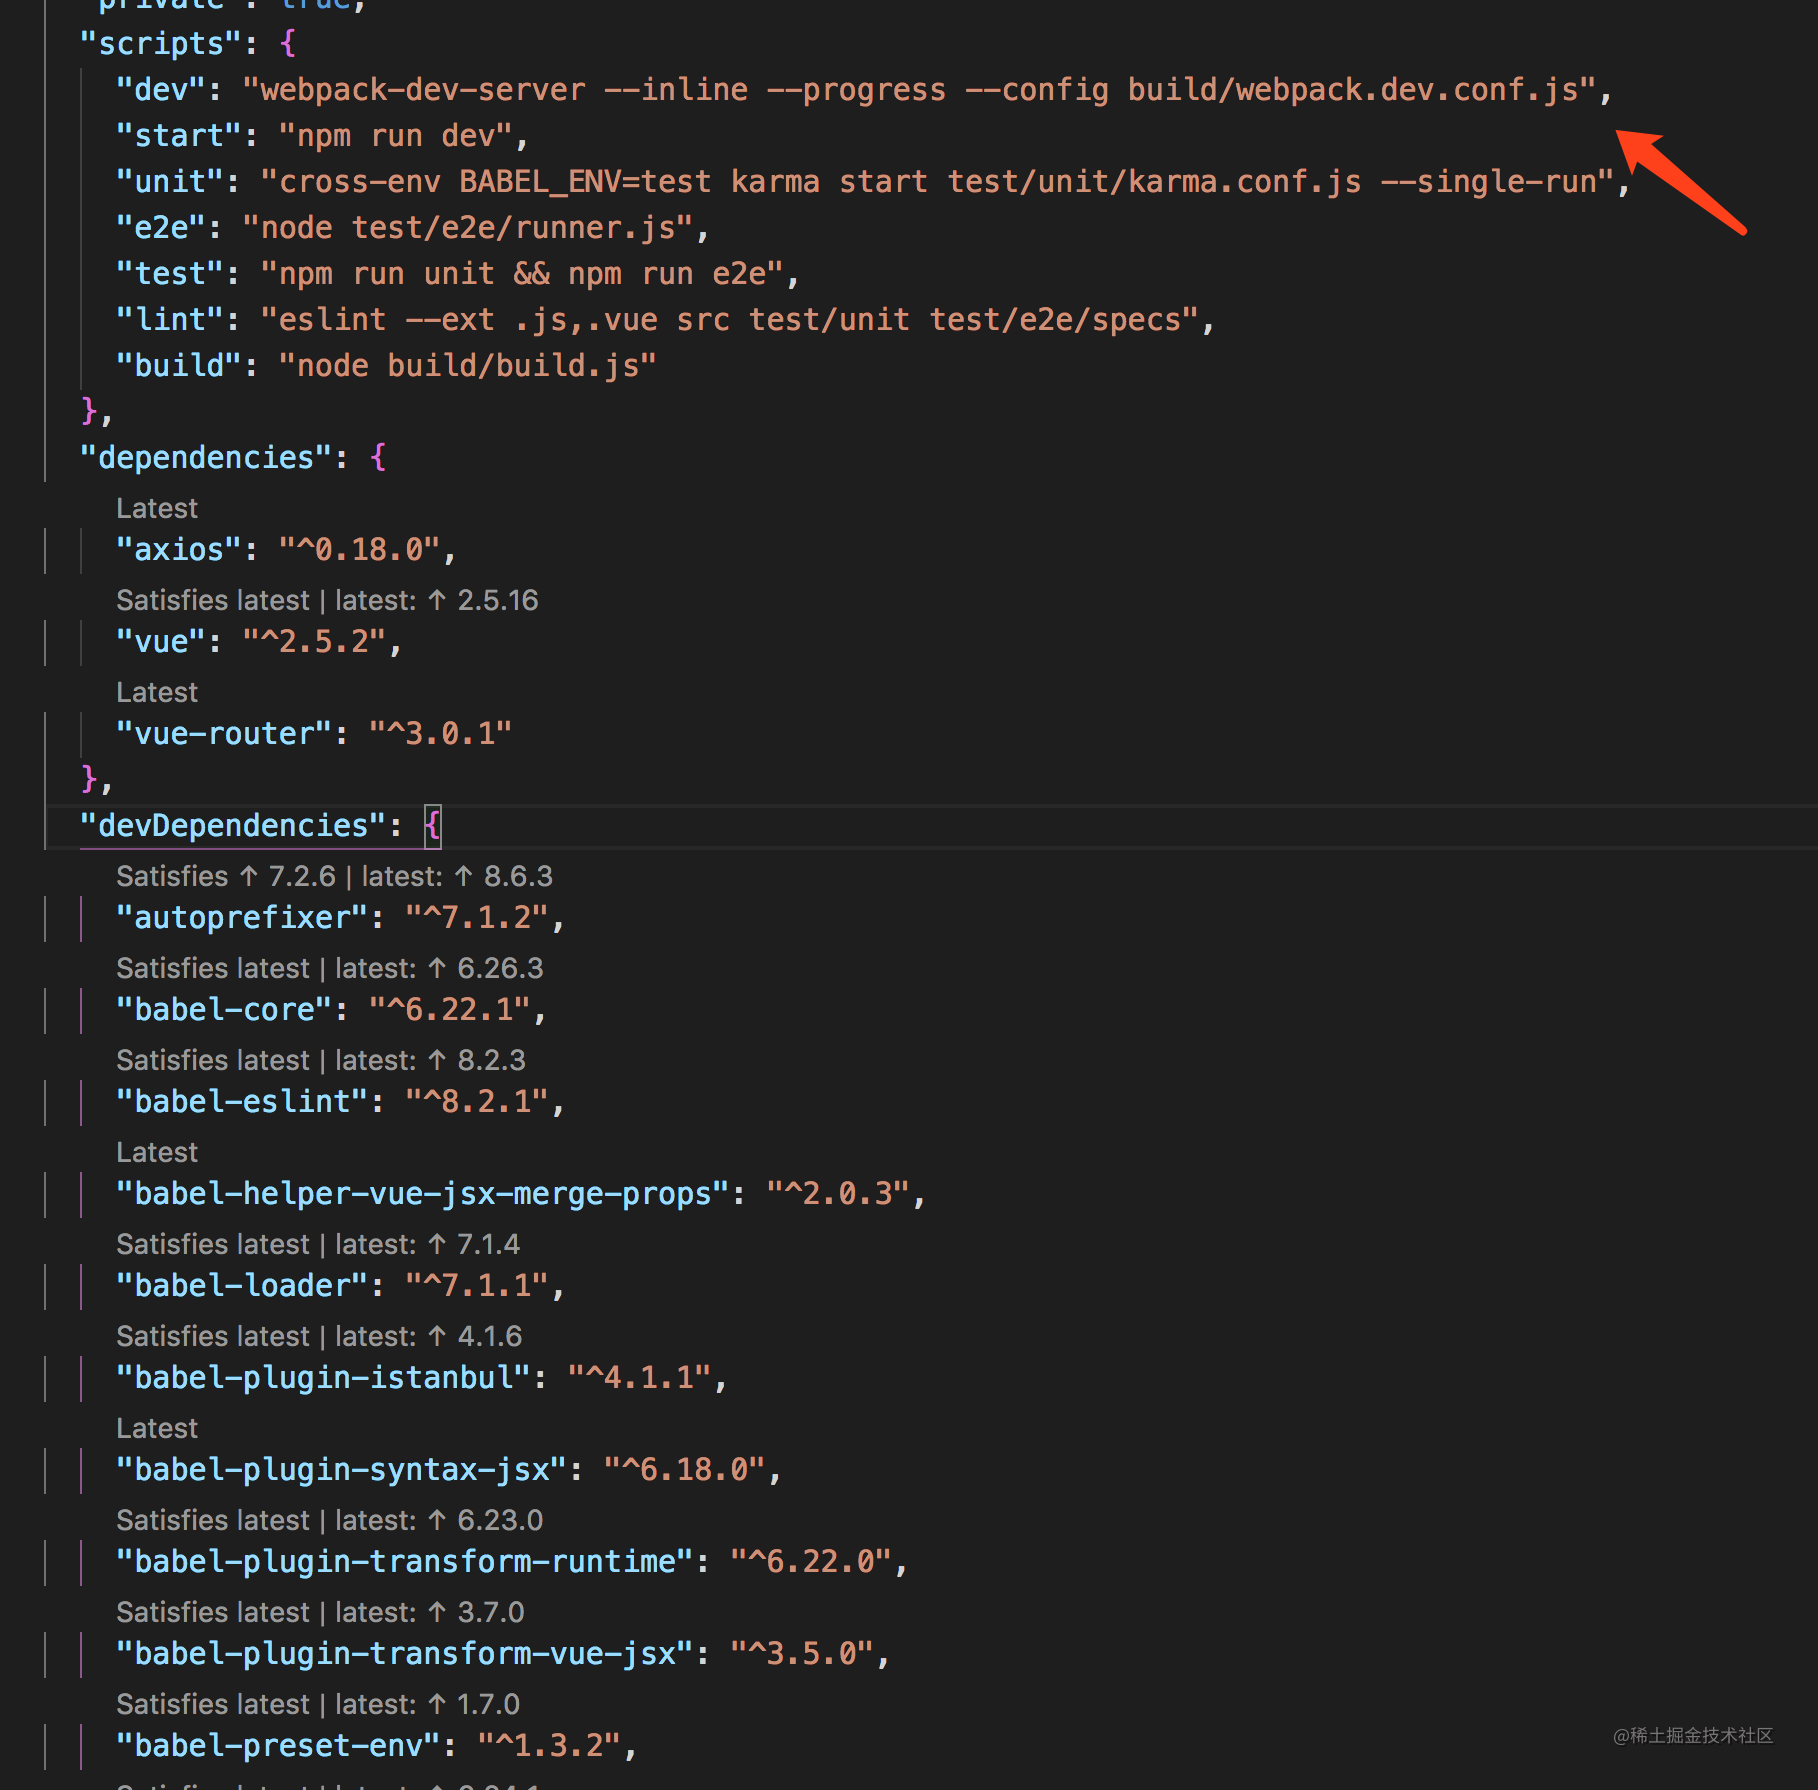Click babel-plugin-istanbul version "^4.1.1"
The image size is (1818, 1790).
pos(640,1378)
